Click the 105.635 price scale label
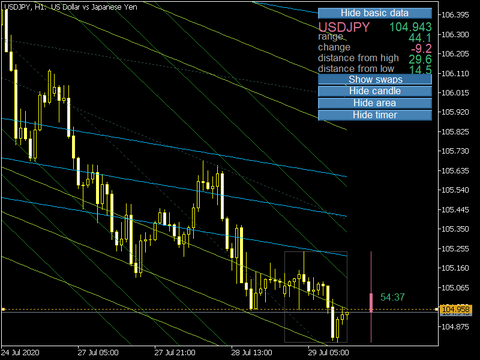Viewport: 480px width, 360px height. point(455,171)
